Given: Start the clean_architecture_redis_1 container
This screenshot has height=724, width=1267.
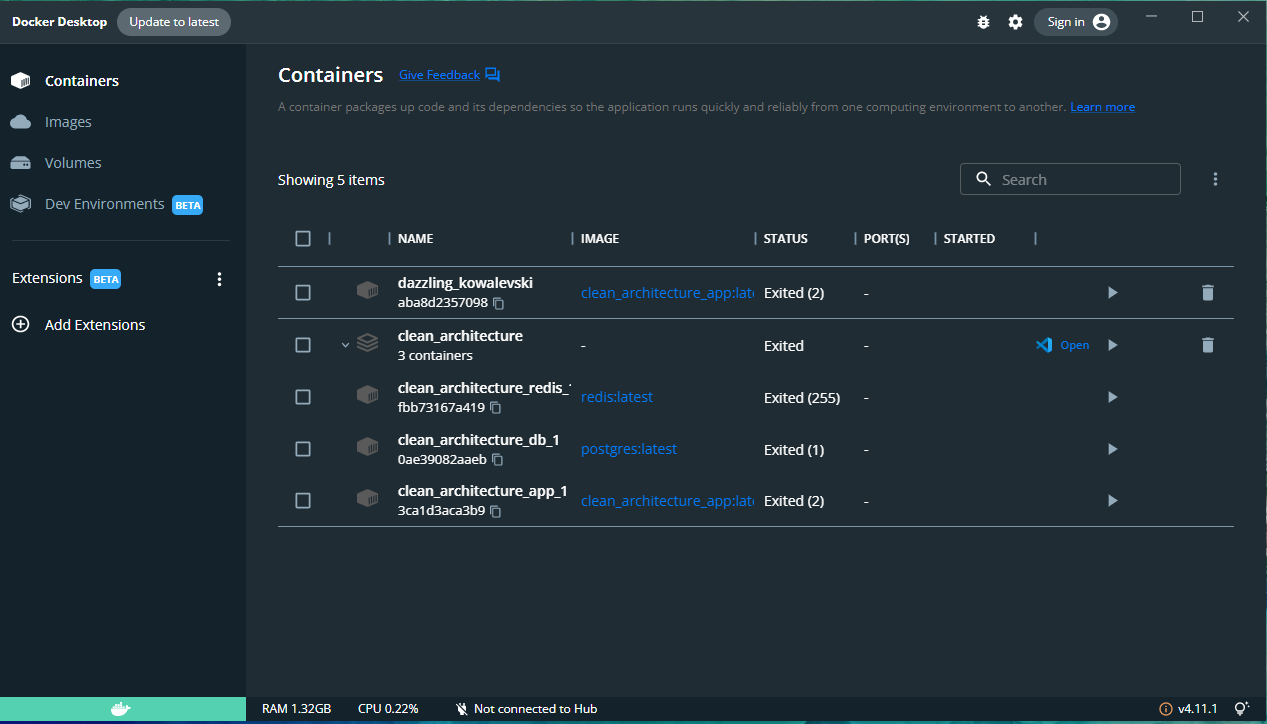Looking at the screenshot, I should [x=1112, y=397].
